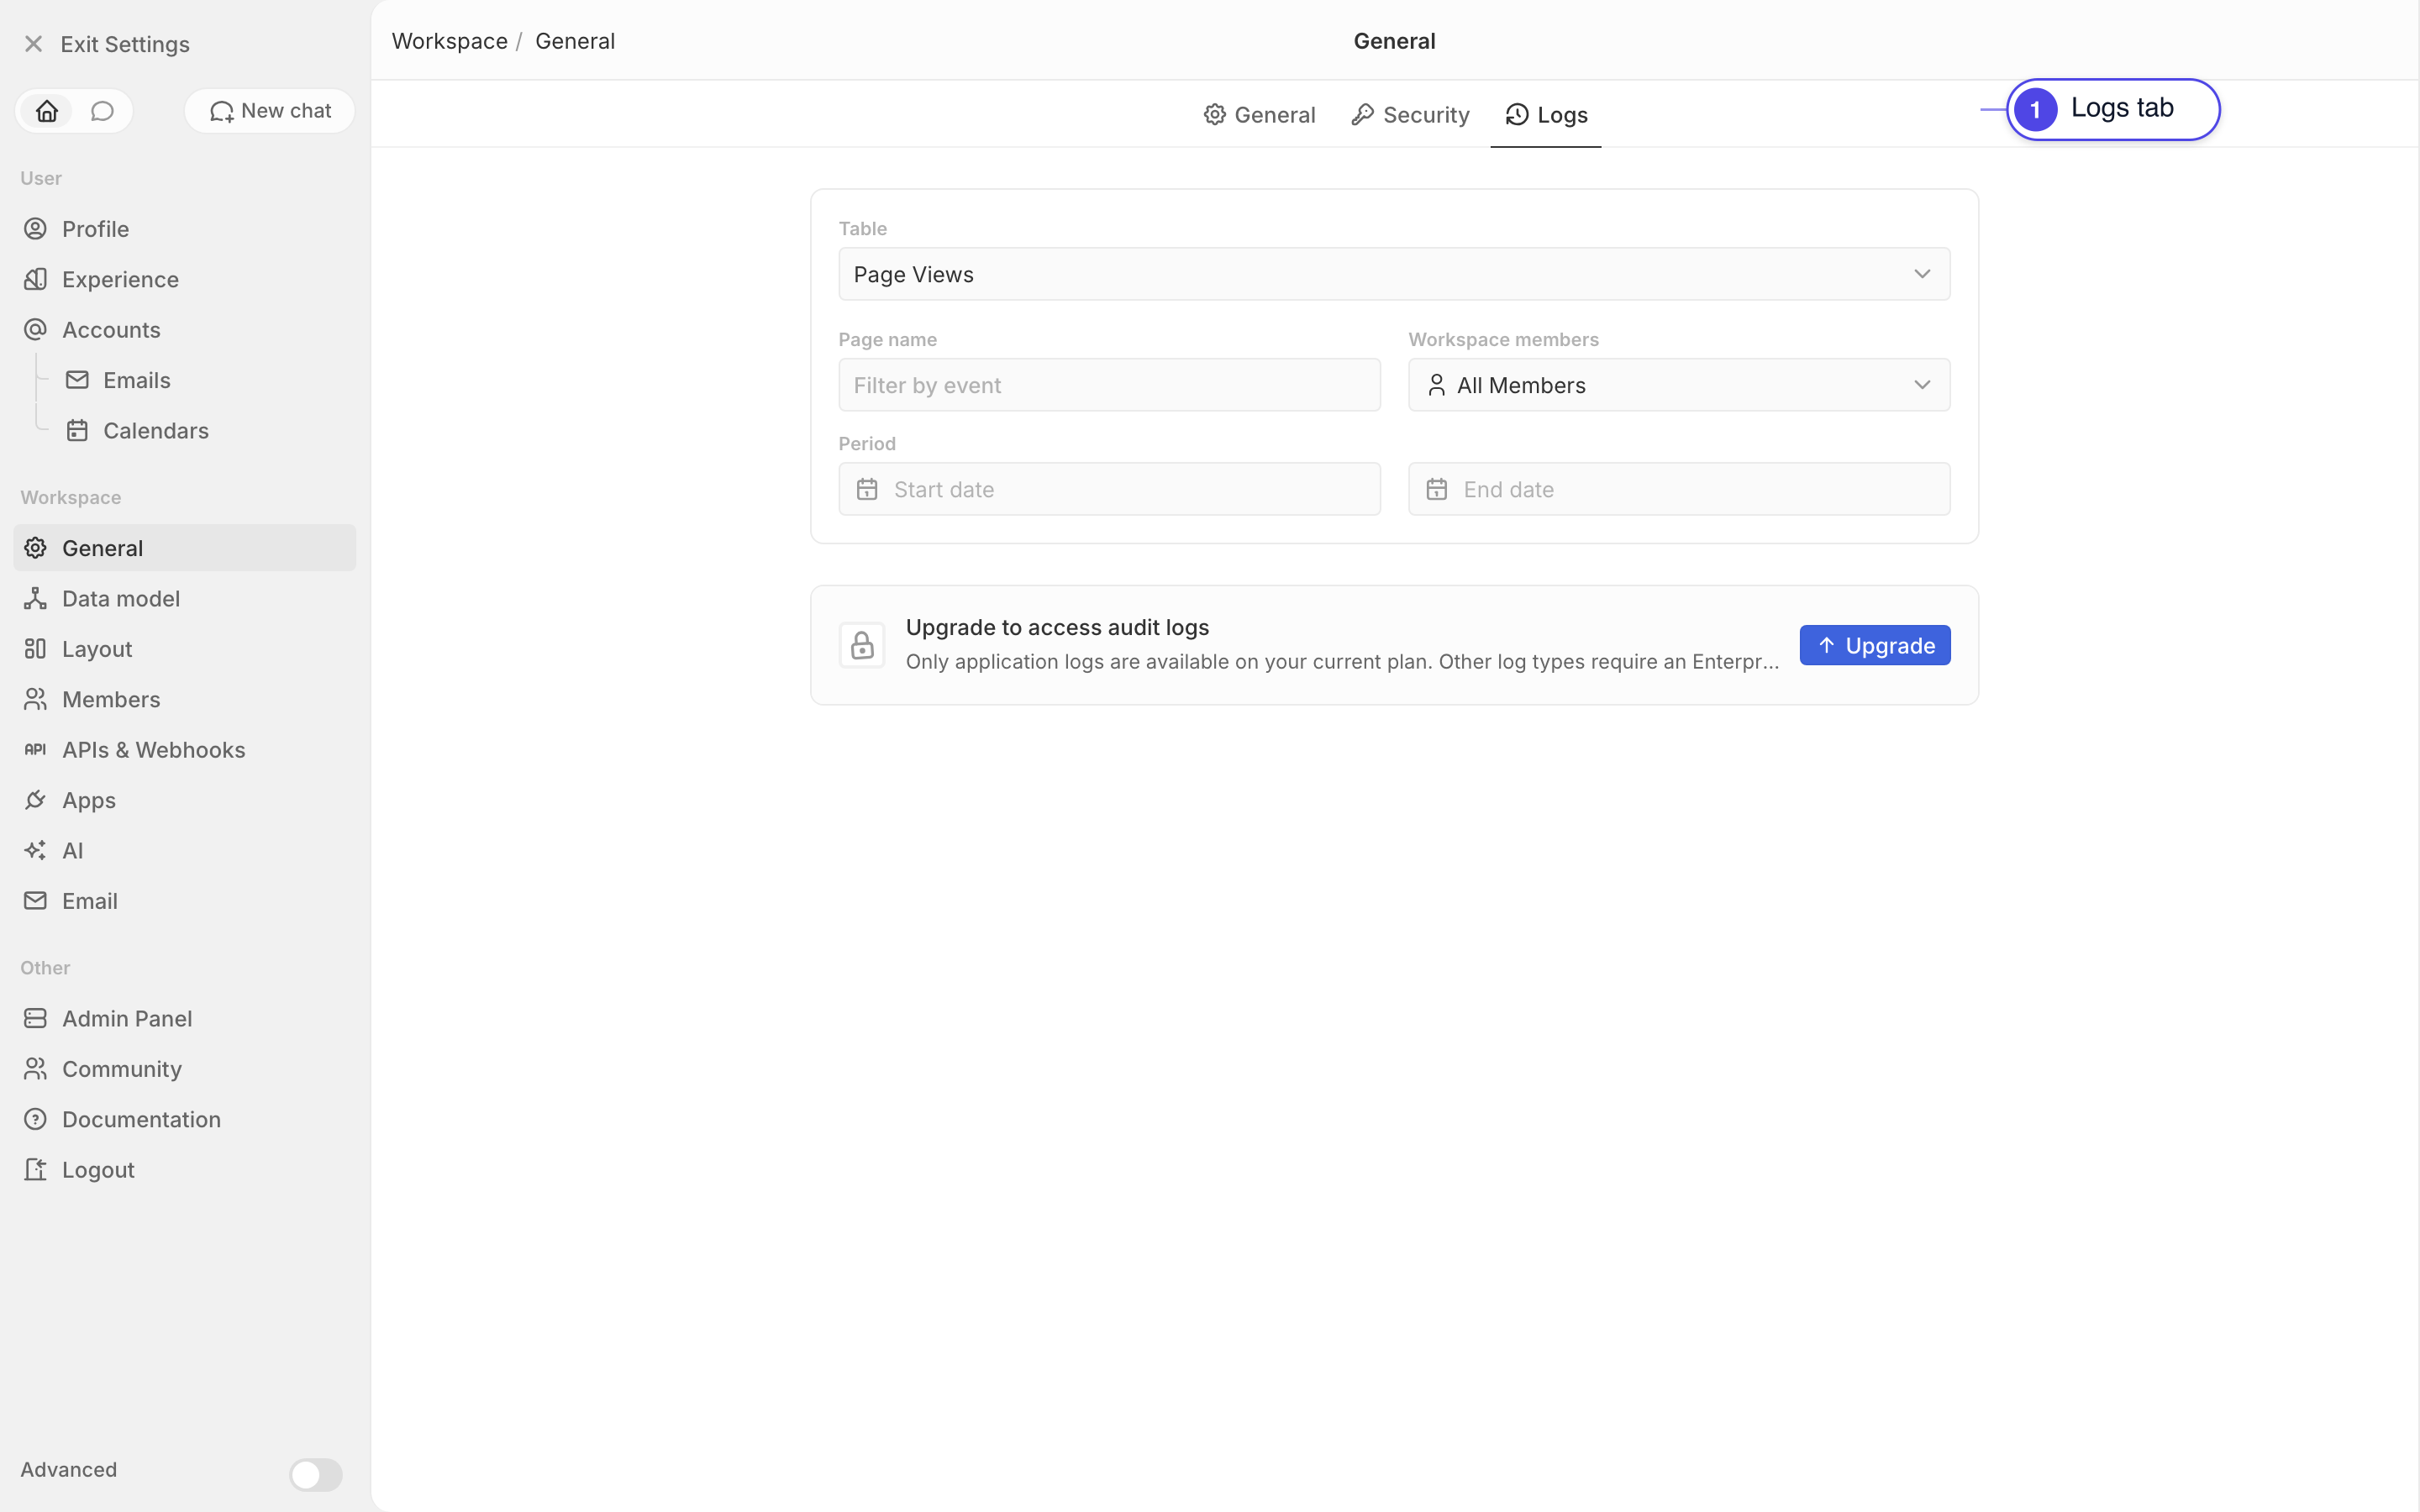2420x1512 pixels.
Task: Open the chat bubble icon
Action: coord(102,111)
